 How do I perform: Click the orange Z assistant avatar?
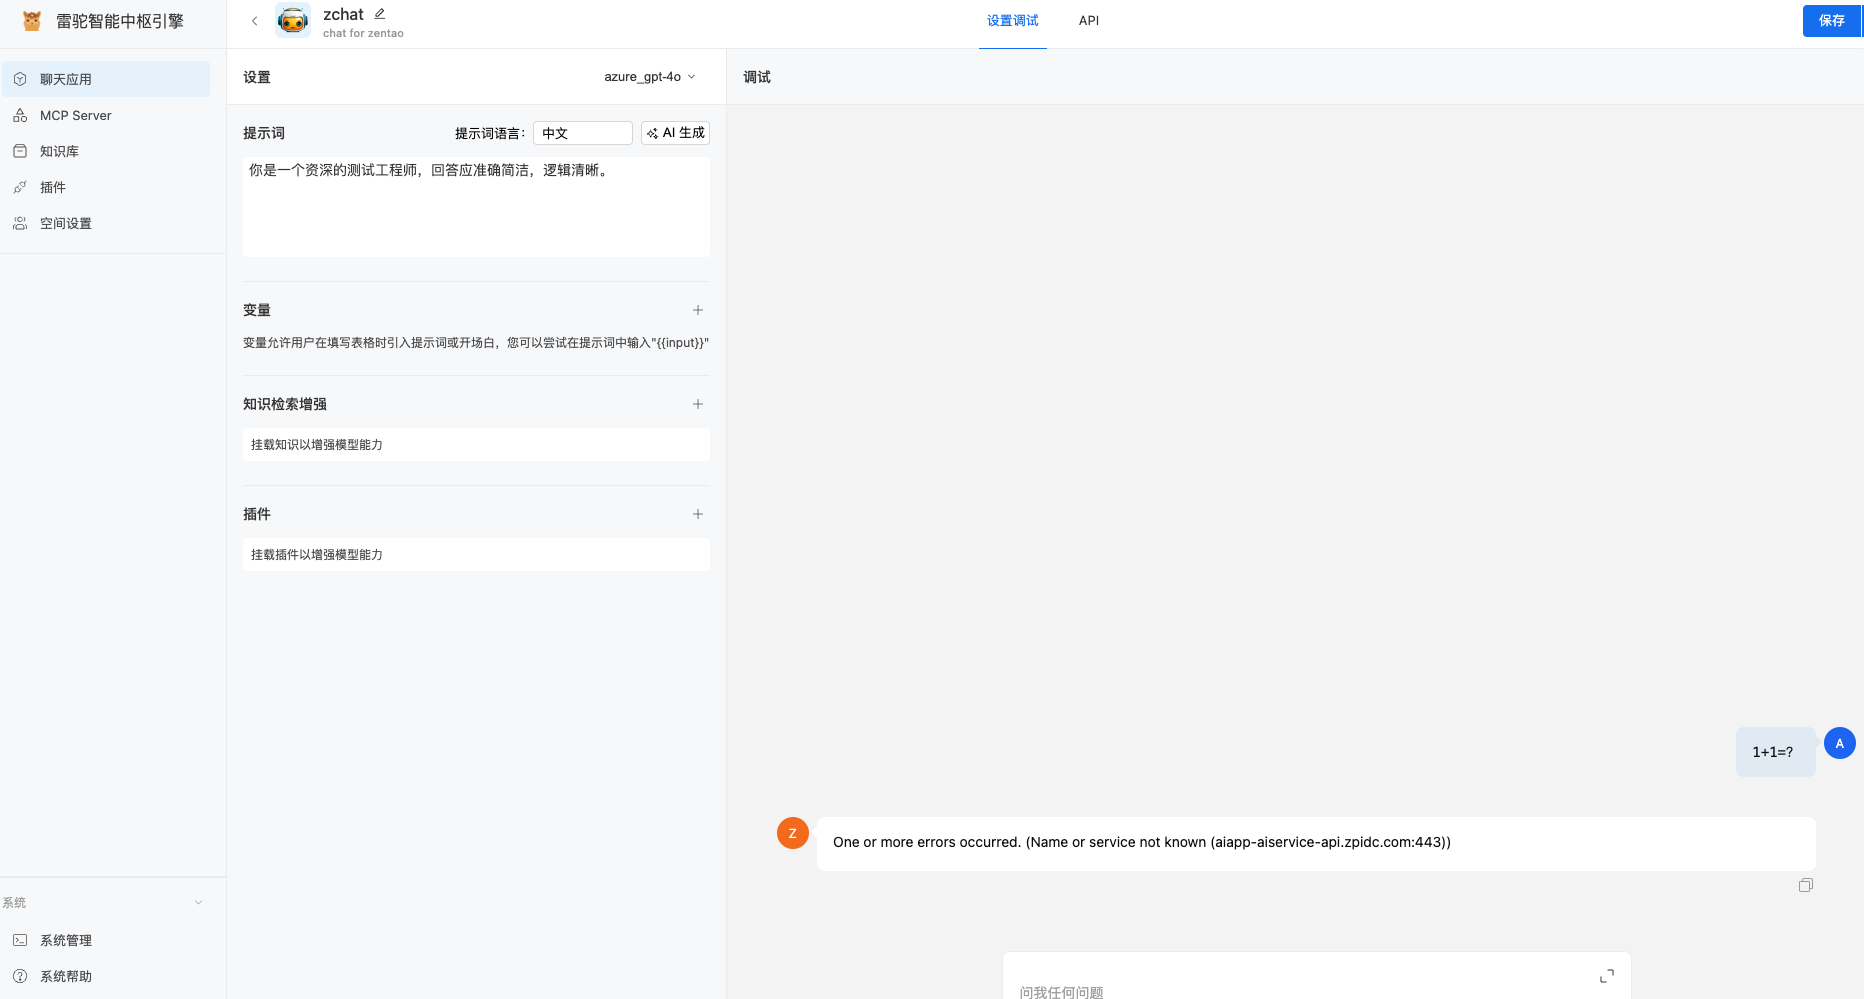793,833
